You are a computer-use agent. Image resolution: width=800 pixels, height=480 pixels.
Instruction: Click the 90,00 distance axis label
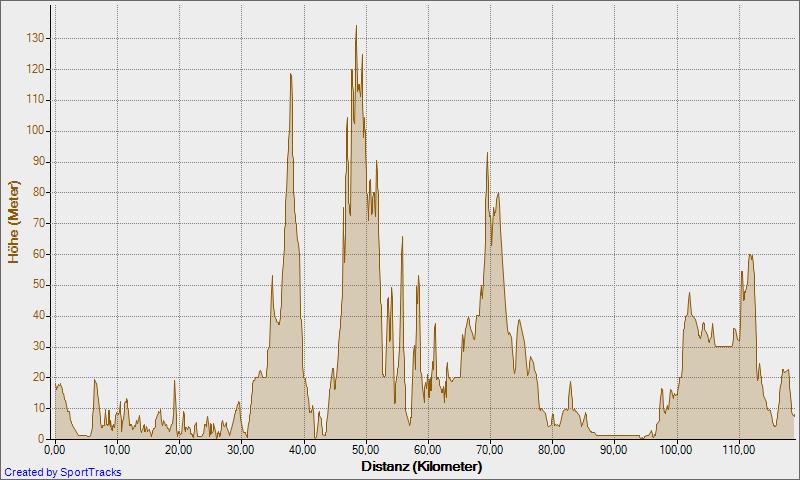point(614,450)
